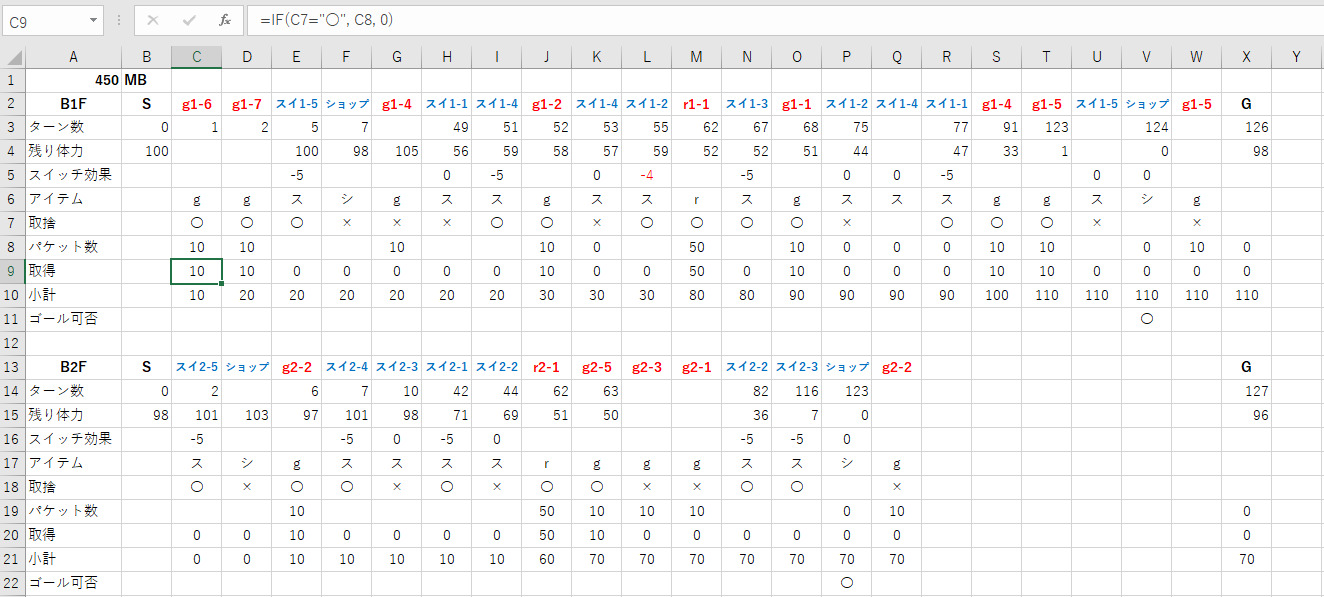Click inside the formula bar text

pyautogui.click(x=700, y=20)
